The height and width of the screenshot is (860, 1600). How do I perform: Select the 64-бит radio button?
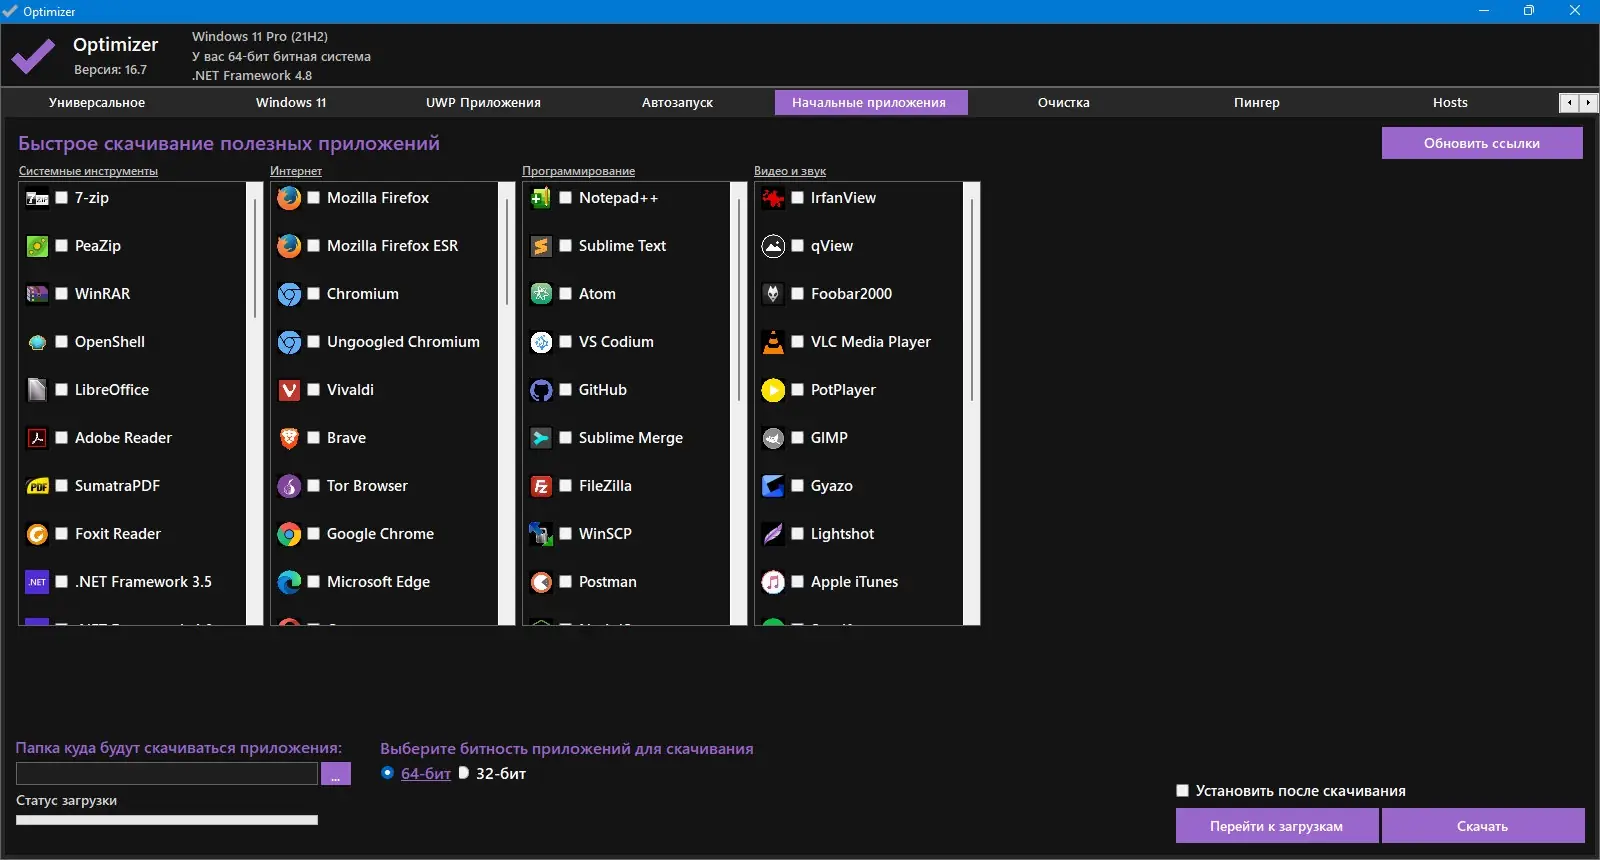(388, 773)
